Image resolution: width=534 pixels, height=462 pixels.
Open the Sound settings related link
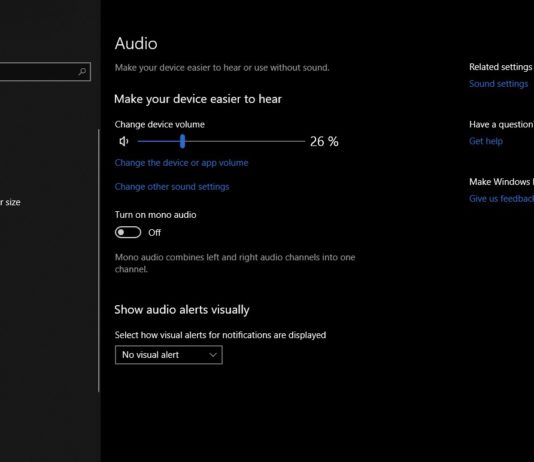[499, 84]
